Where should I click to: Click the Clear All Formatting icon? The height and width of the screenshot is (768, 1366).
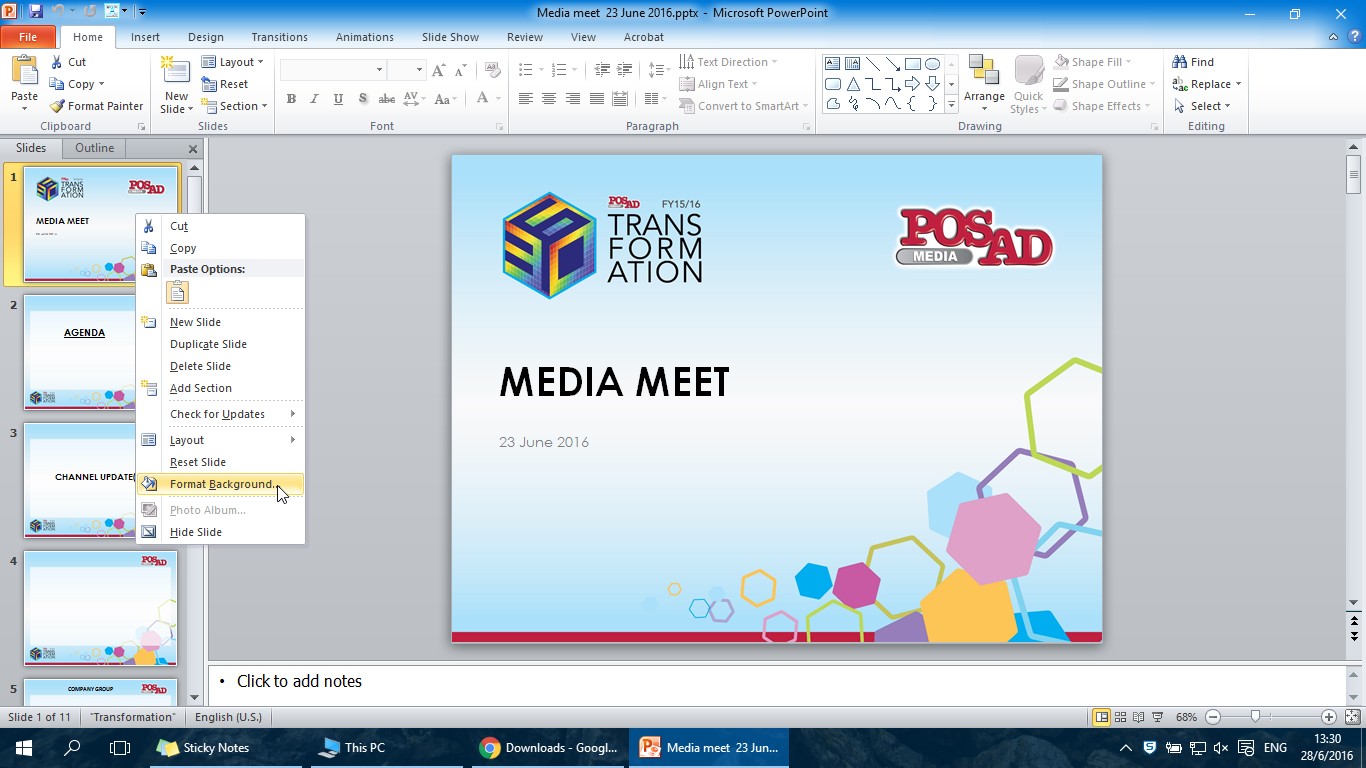(x=492, y=70)
